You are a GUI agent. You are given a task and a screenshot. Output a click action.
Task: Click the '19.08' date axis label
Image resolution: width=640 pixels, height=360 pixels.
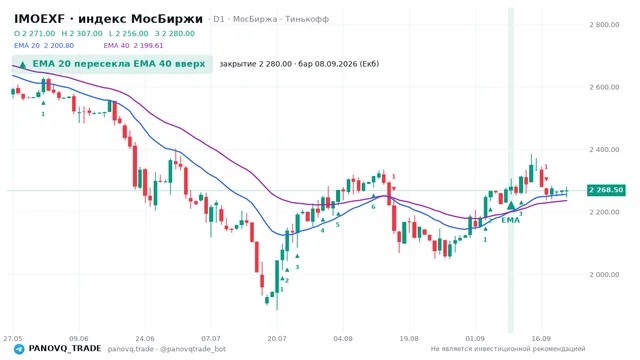(x=409, y=338)
